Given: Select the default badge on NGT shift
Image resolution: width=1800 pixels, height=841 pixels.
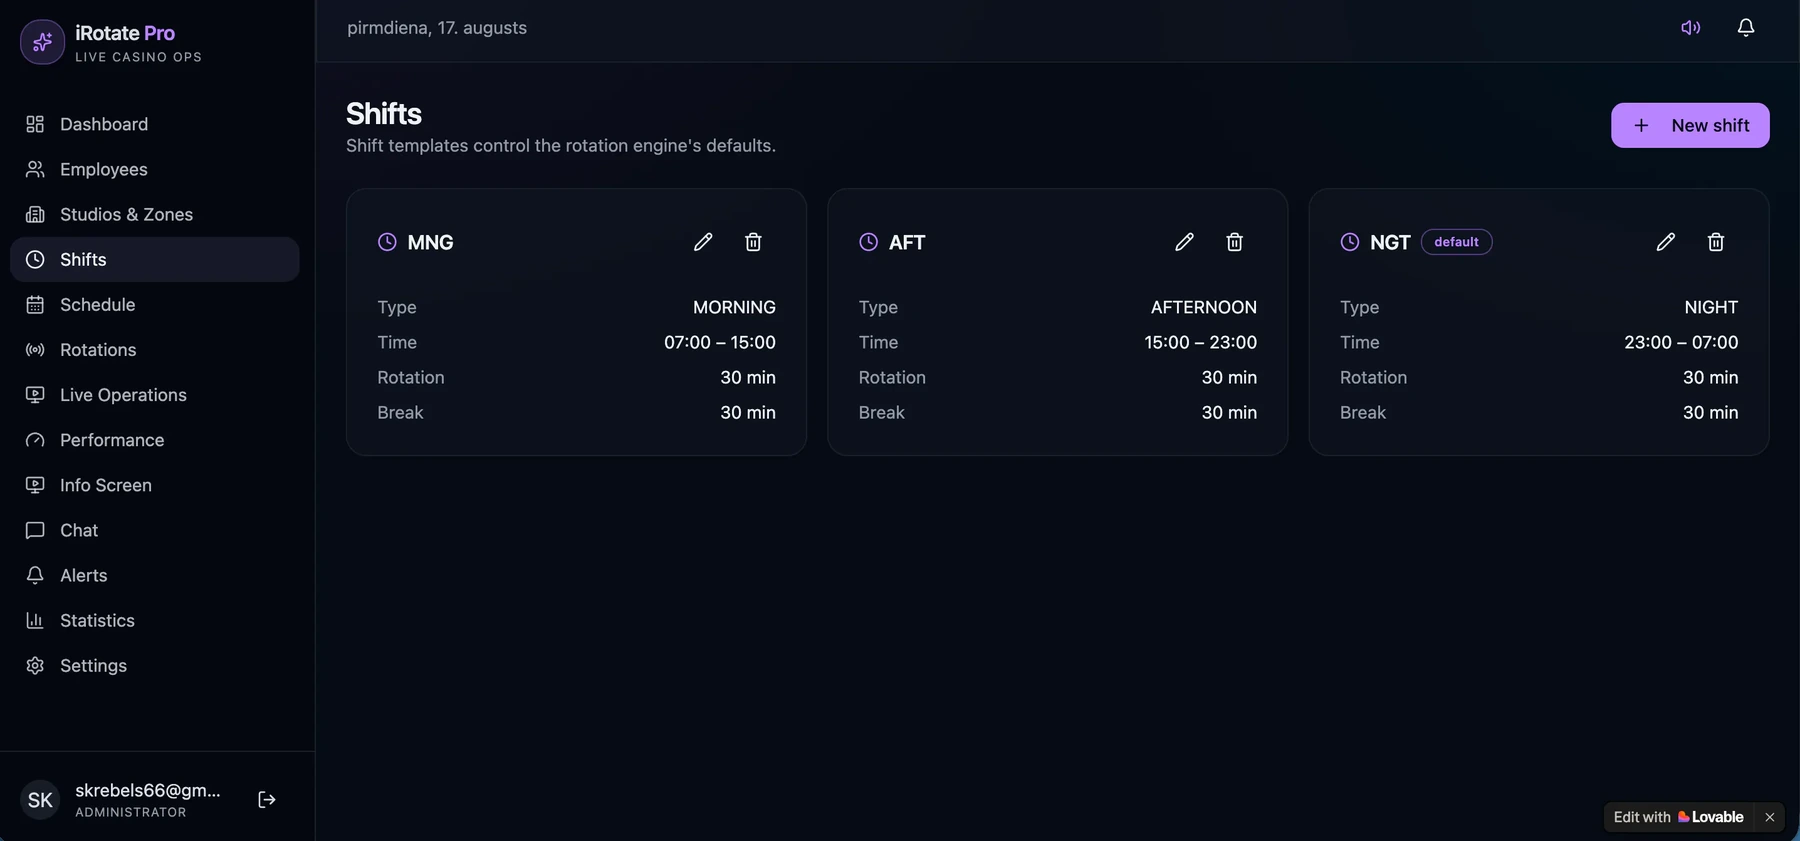Looking at the screenshot, I should tap(1456, 242).
